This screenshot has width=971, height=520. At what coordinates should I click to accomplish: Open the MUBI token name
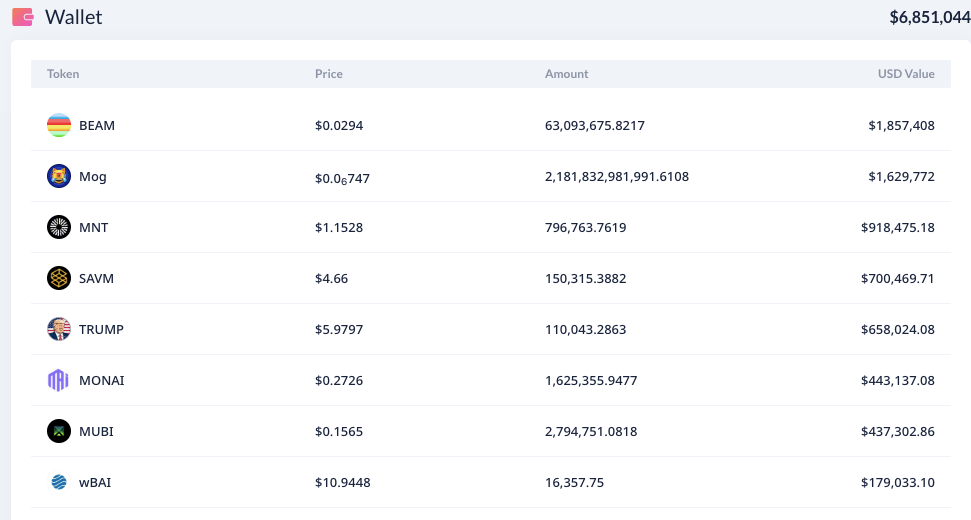(96, 431)
